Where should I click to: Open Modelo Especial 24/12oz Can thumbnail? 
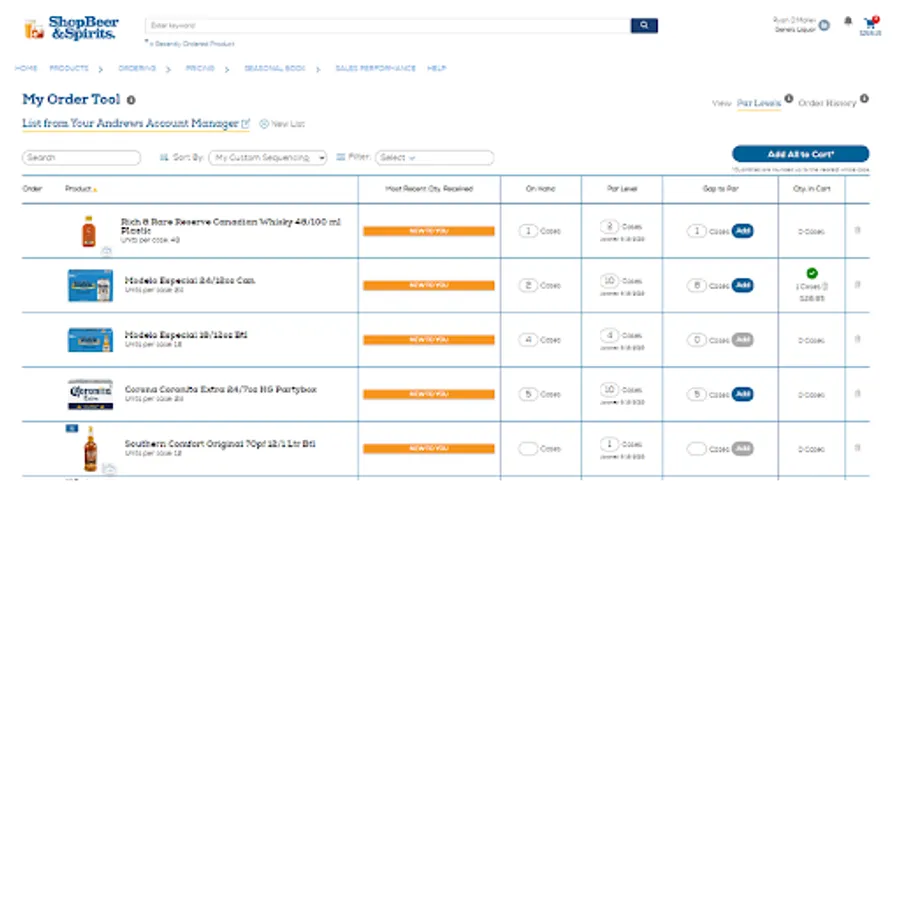90,285
